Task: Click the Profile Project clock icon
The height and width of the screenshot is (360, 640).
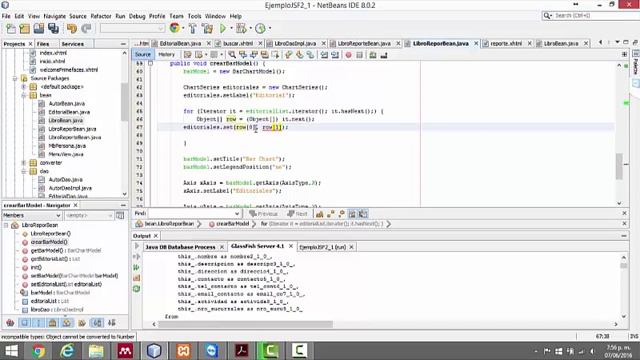Action: click(x=260, y=28)
